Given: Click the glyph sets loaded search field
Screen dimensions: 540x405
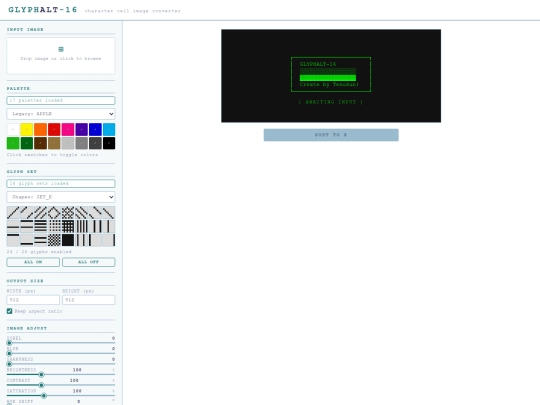Looking at the screenshot, I should (61, 184).
